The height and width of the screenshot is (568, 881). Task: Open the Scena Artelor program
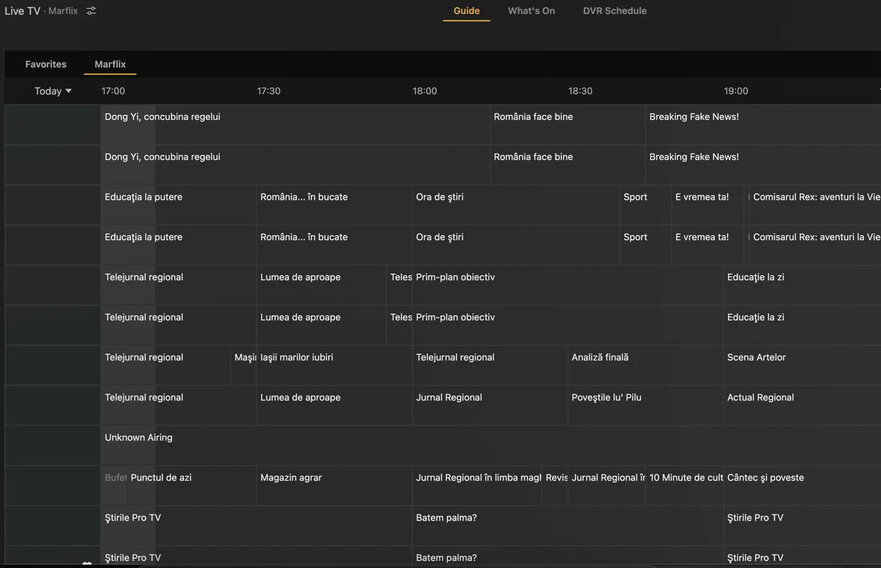point(802,365)
